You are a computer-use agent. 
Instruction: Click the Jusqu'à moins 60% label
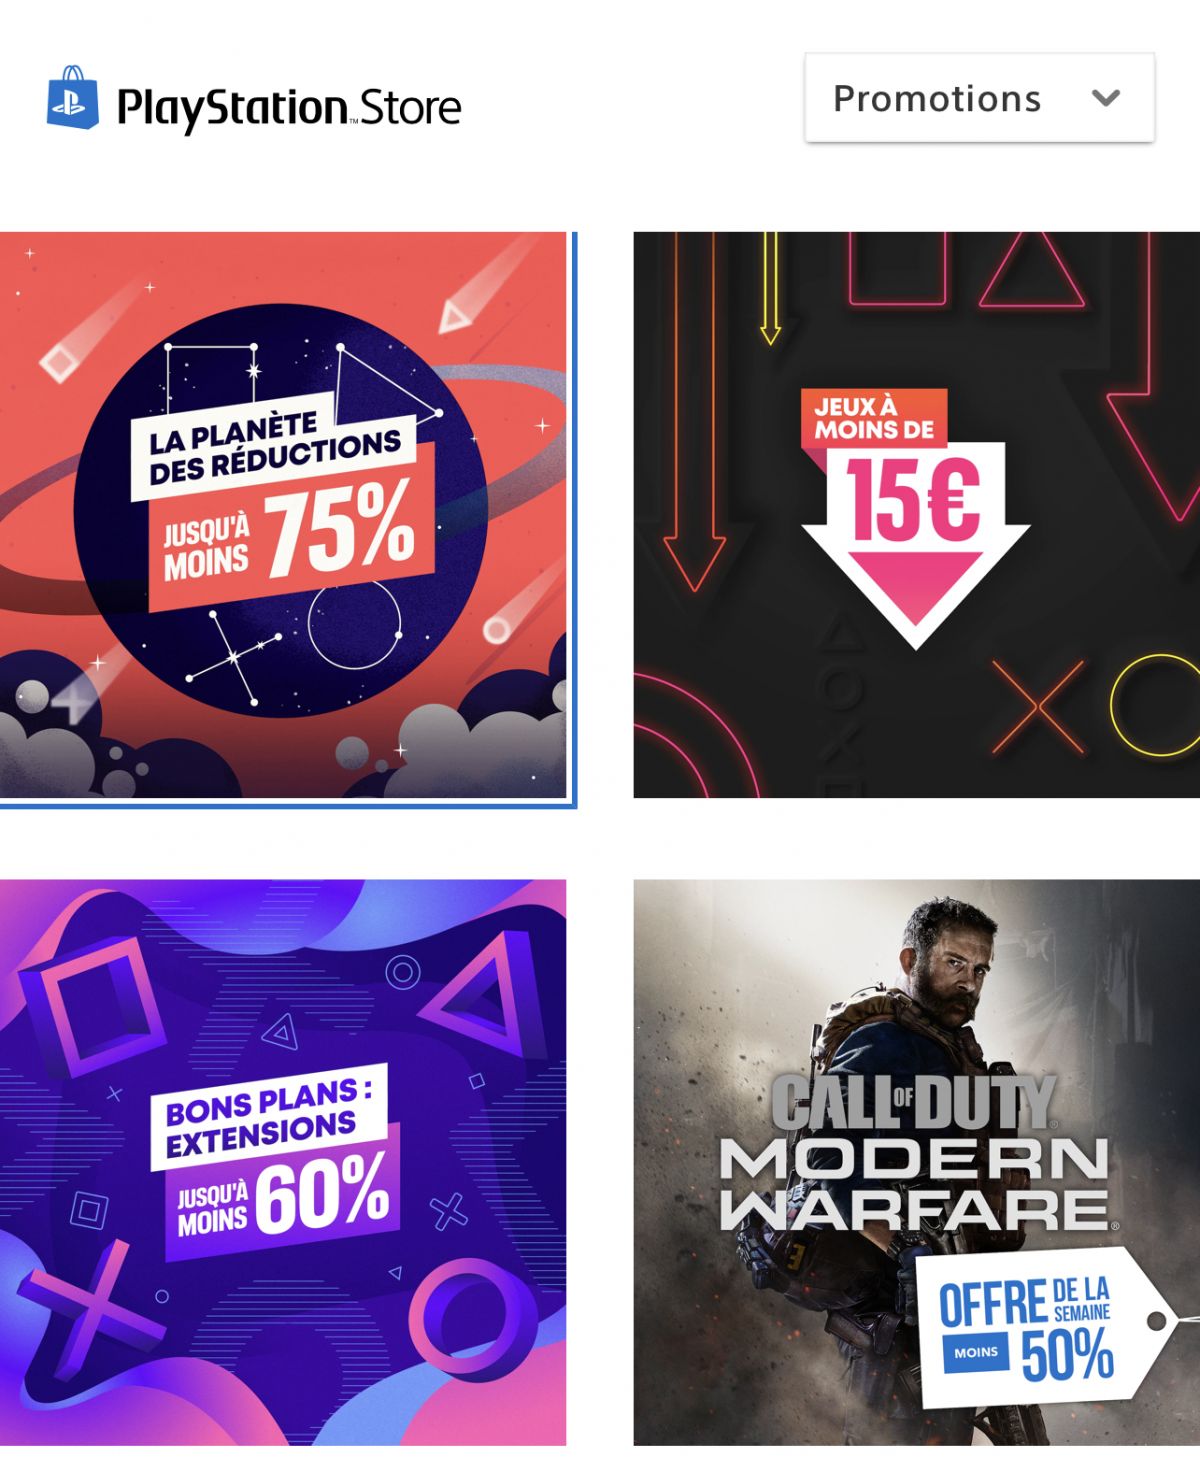pos(283,1195)
